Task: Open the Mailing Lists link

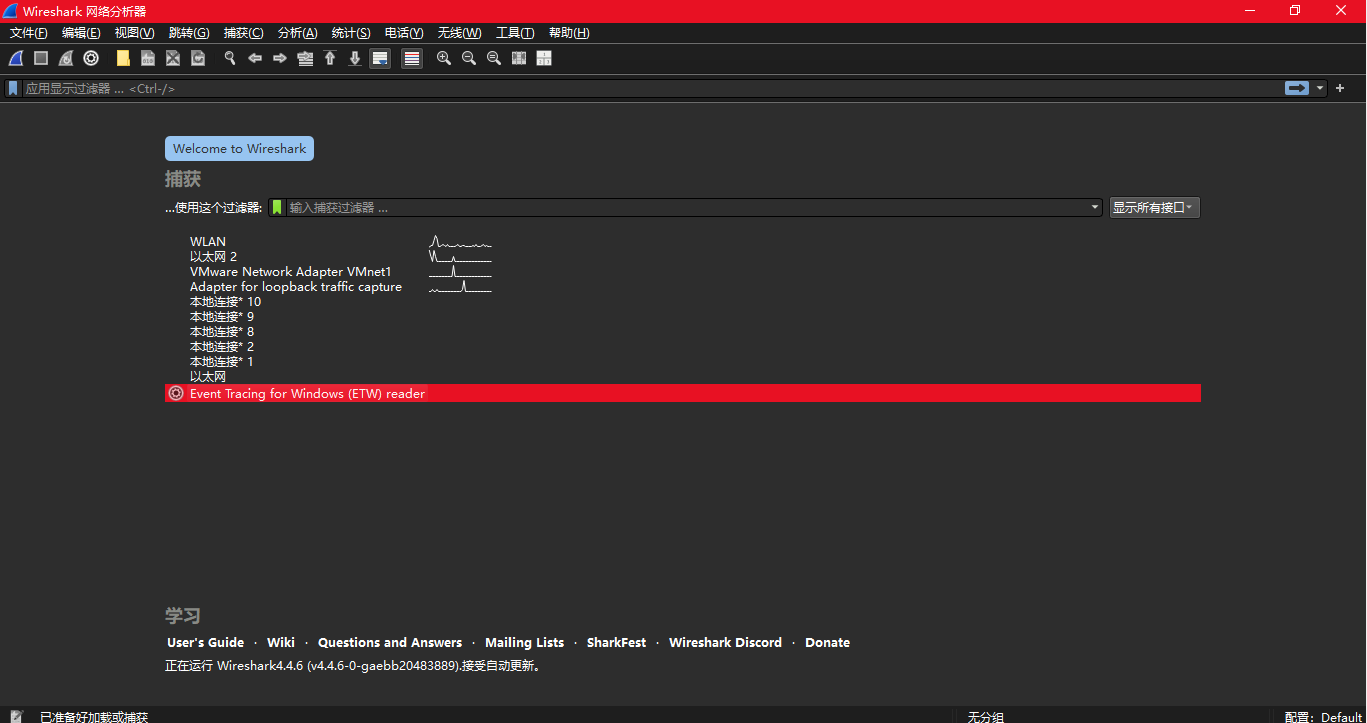Action: coord(524,643)
